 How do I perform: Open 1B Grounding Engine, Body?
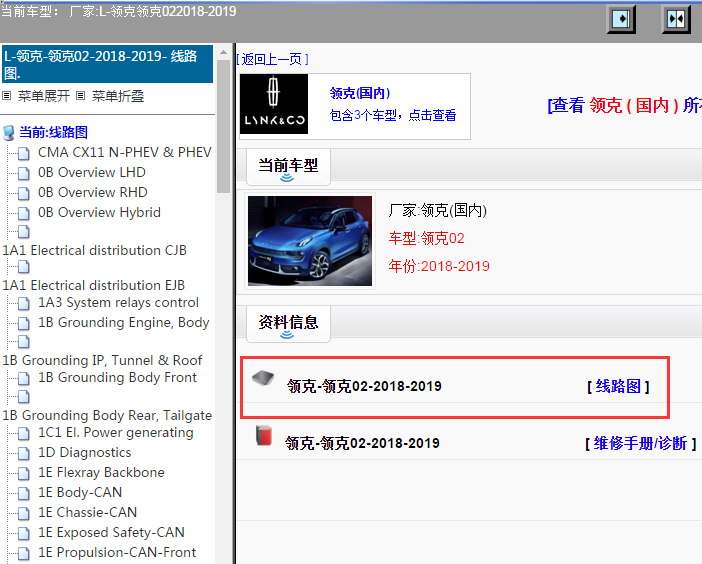point(124,322)
